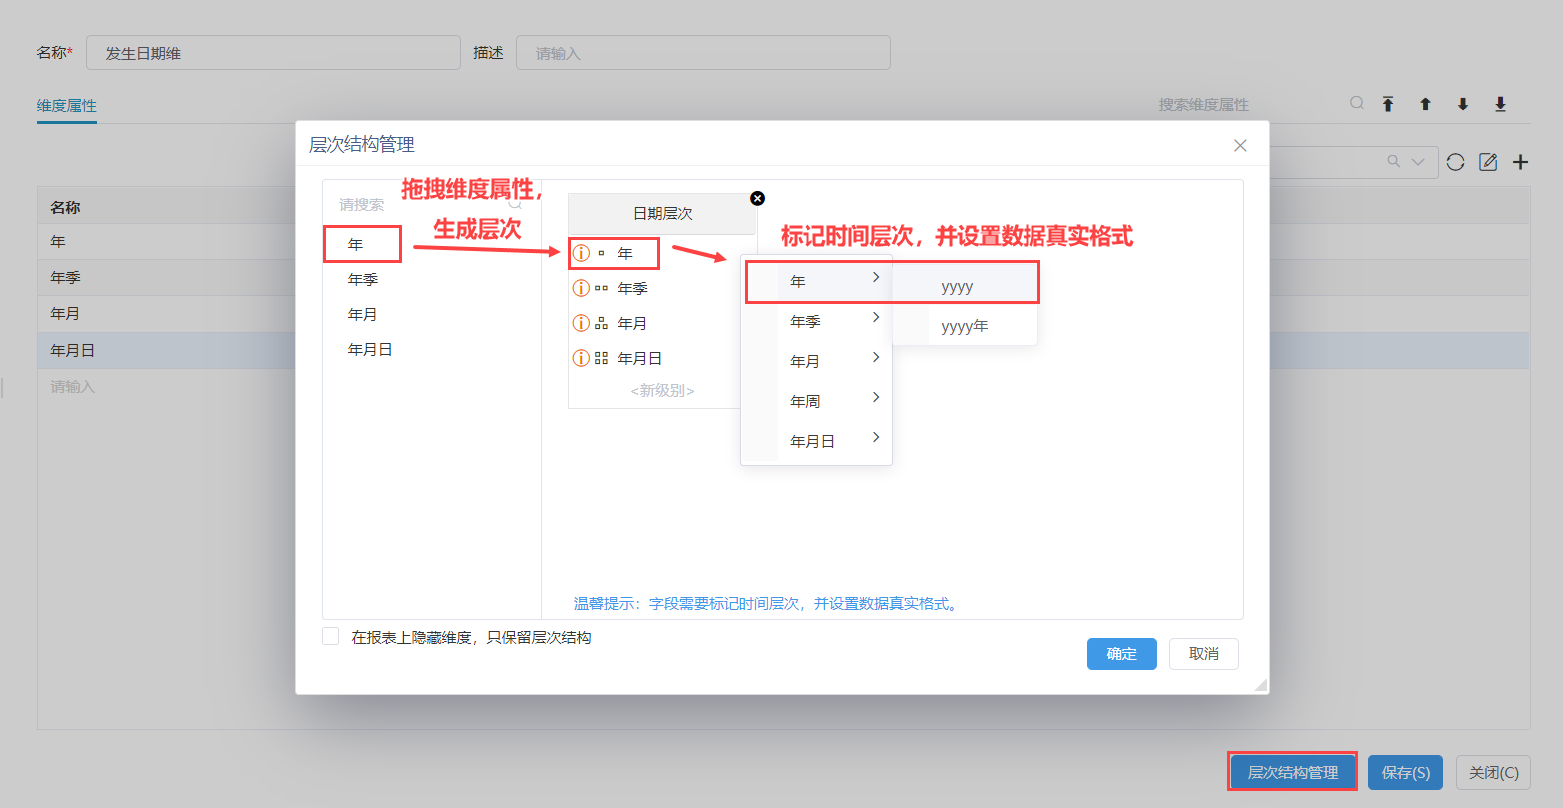
Task: Switch to the 维度属性 tab
Action: [x=67, y=105]
